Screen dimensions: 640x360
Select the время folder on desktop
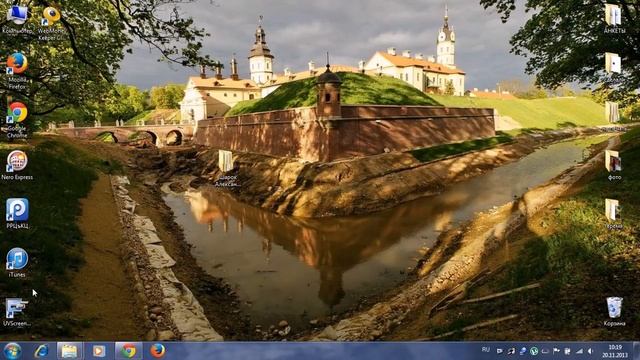[x=614, y=214]
